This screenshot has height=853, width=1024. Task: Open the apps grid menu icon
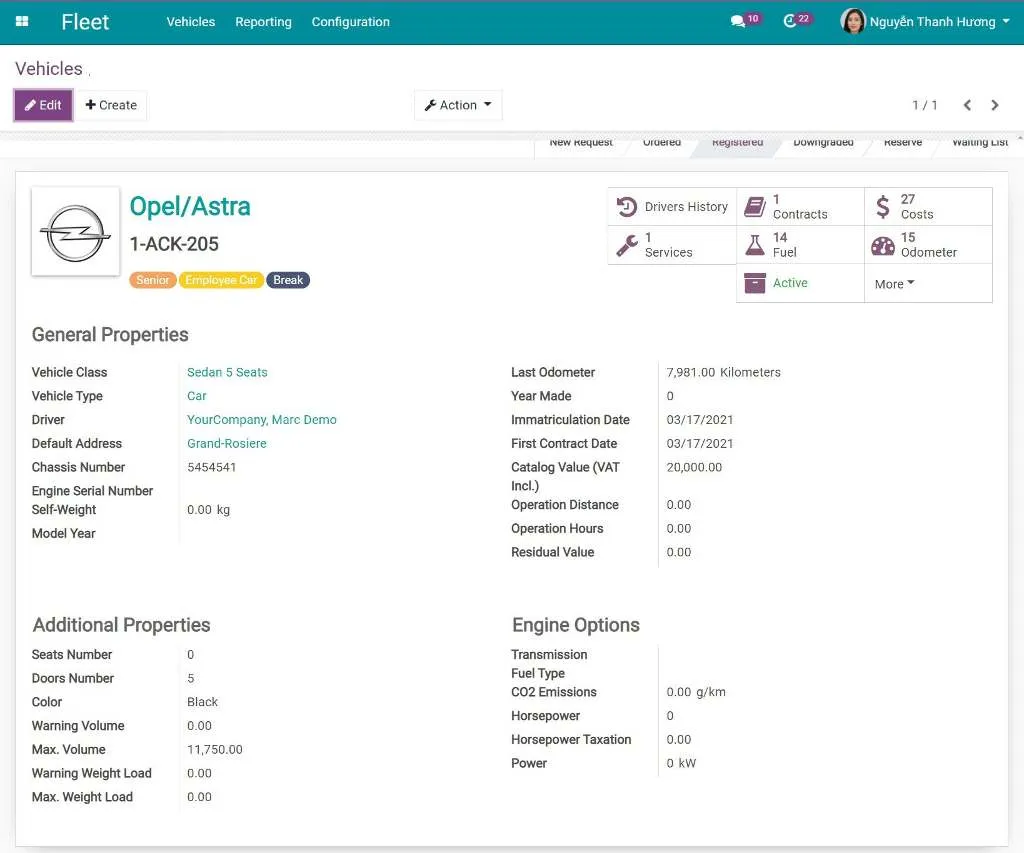click(22, 22)
